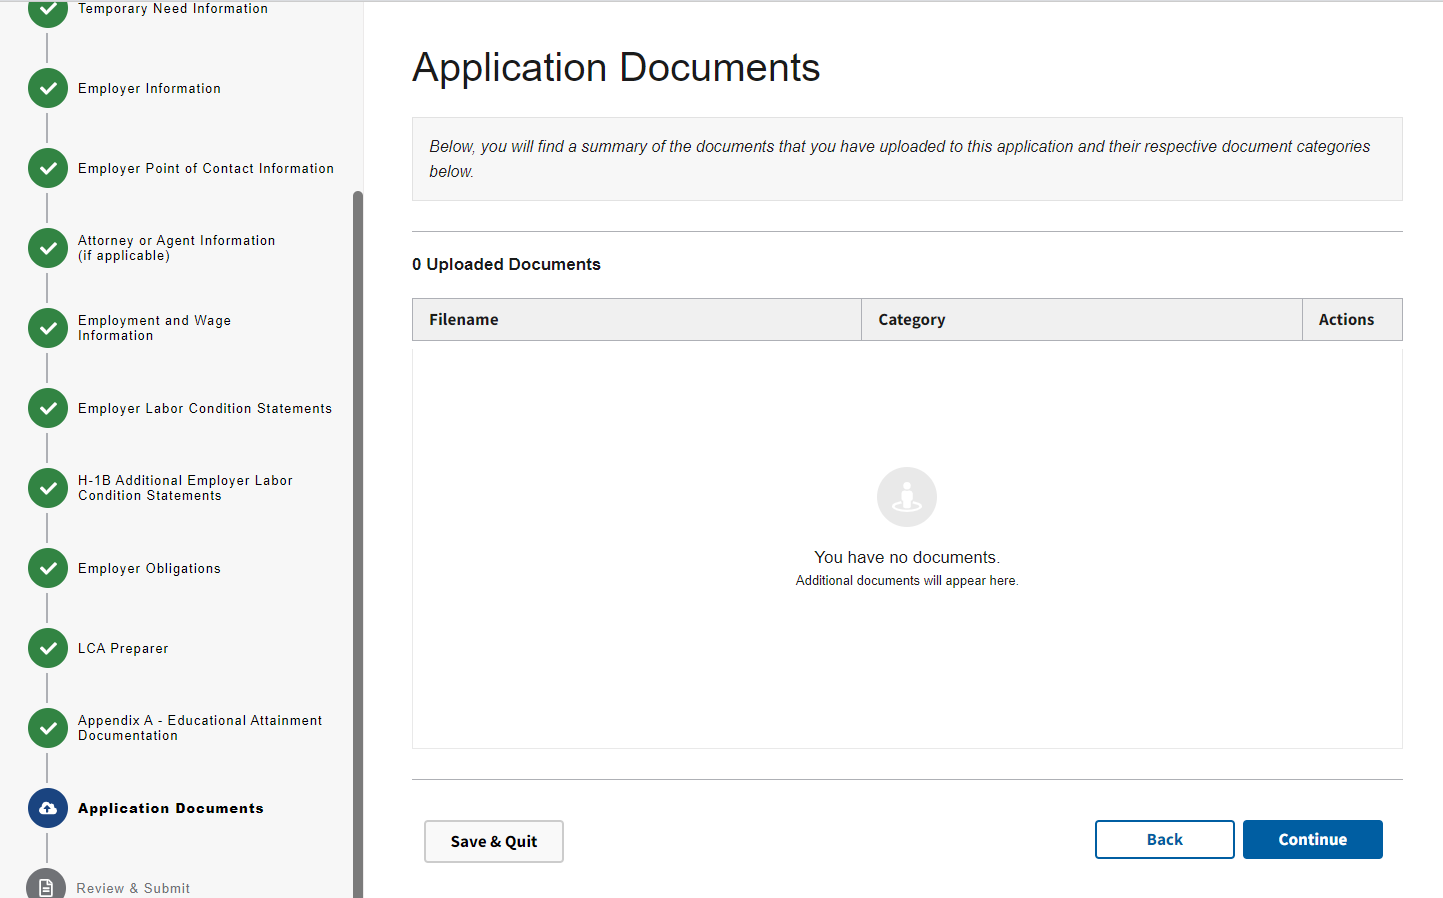The height and width of the screenshot is (898, 1443).
Task: Click the Attorney or Agent Information checkmark icon
Action: click(x=48, y=248)
